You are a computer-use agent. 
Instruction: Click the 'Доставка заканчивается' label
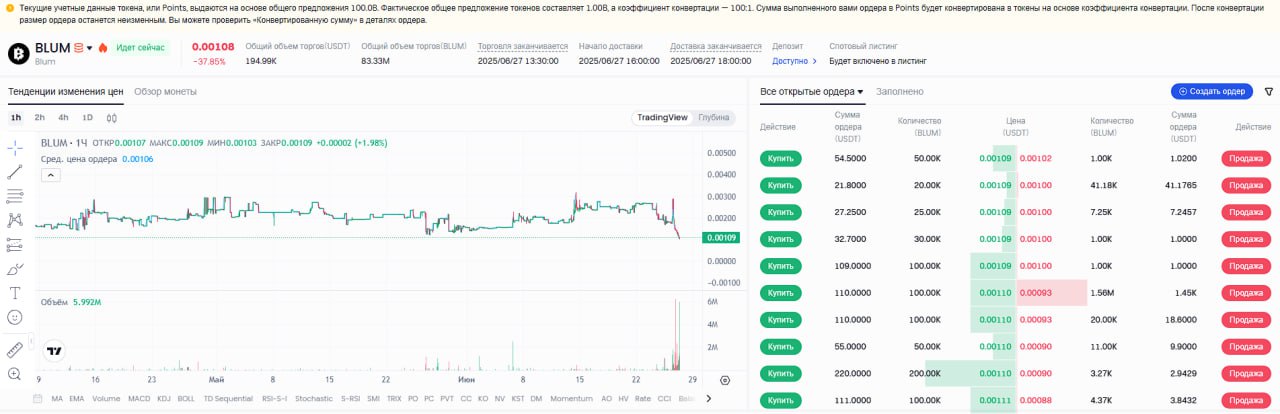[716, 46]
